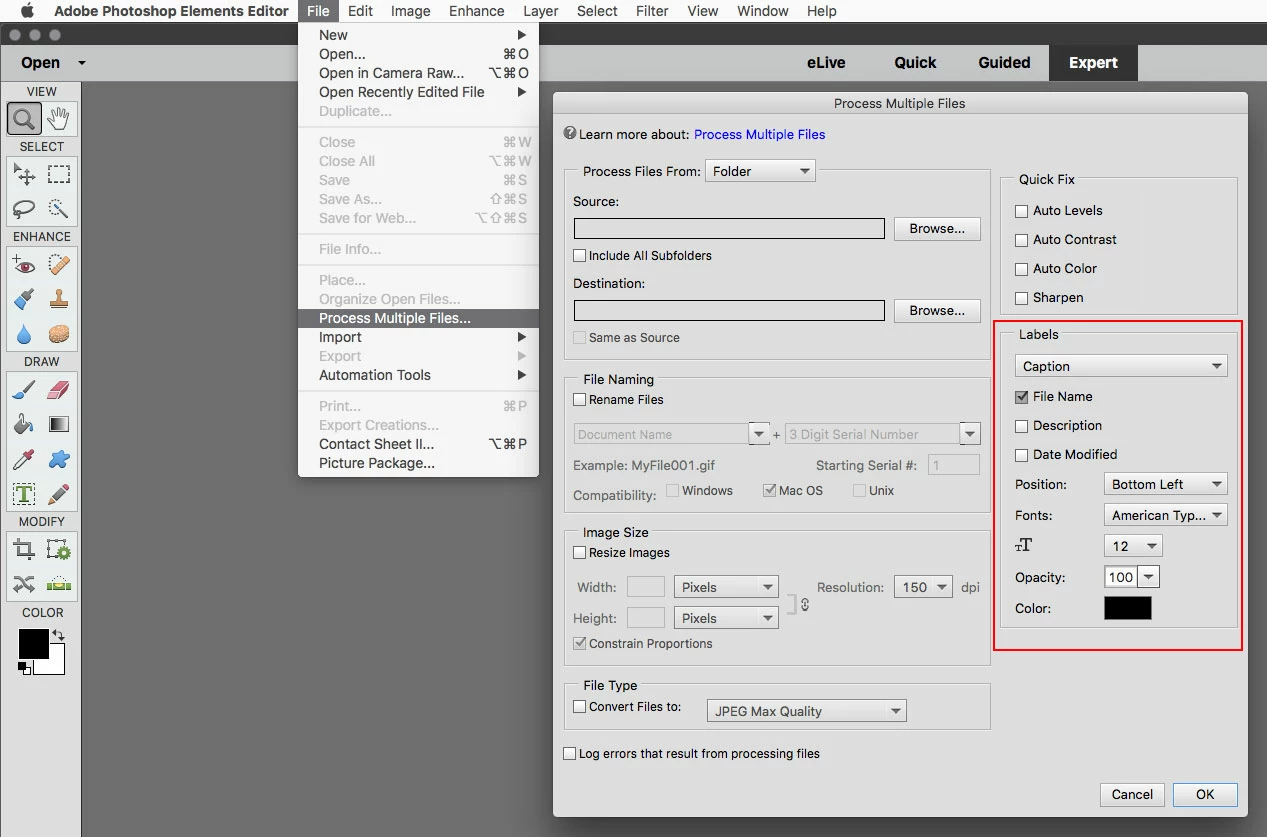Image resolution: width=1267 pixels, height=837 pixels.
Task: Select the Clone Stamp tool
Action: 59,299
